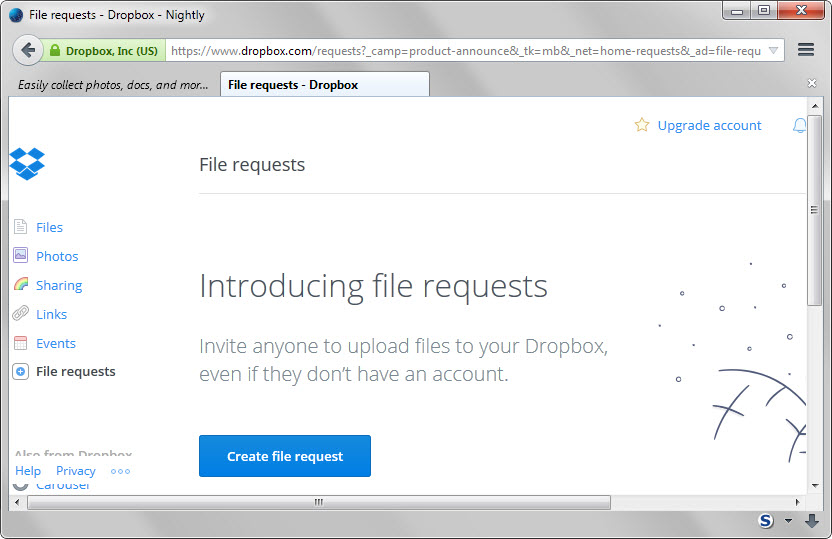Click the Upgrade account link
Image resolution: width=832 pixels, height=539 pixels.
(709, 125)
